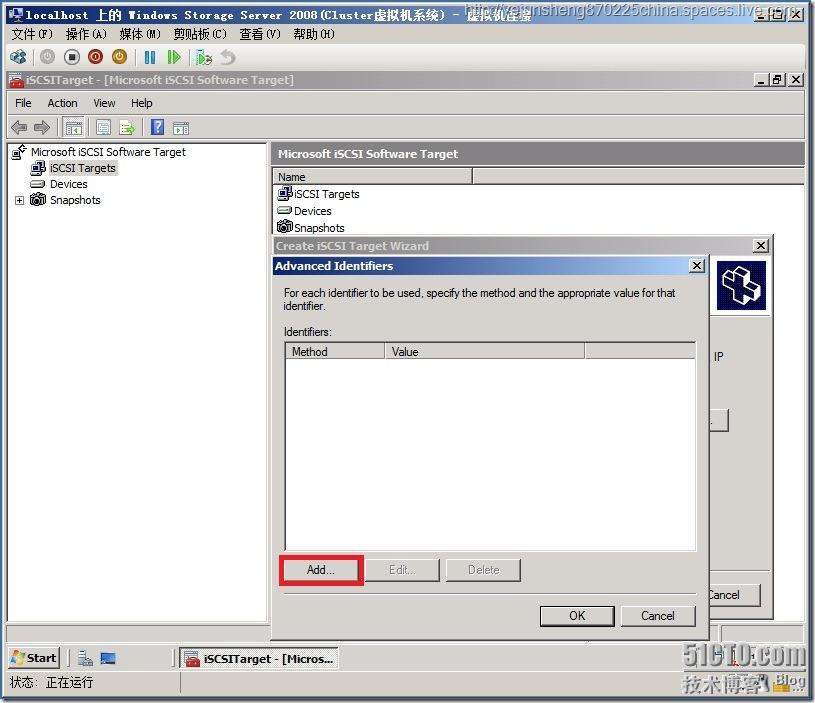Toggle the Show/Hide Console Tree icon
815x703 pixels.
coord(74,127)
